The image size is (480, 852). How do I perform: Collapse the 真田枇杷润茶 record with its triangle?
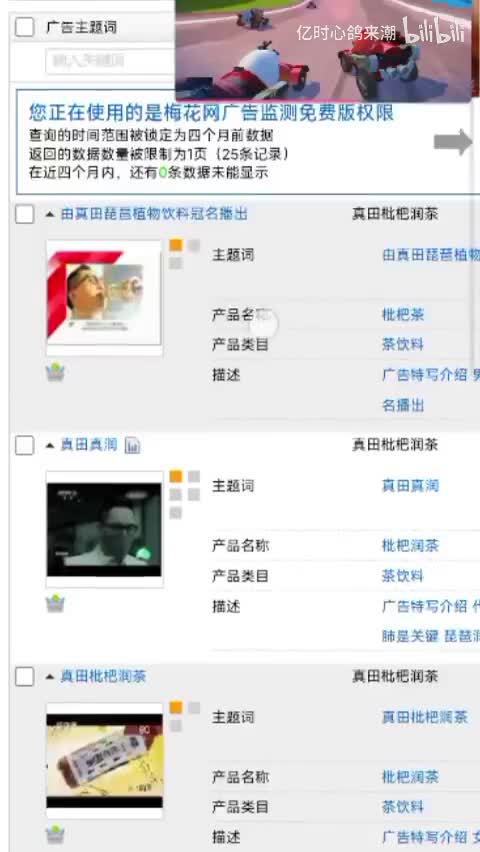click(x=50, y=677)
